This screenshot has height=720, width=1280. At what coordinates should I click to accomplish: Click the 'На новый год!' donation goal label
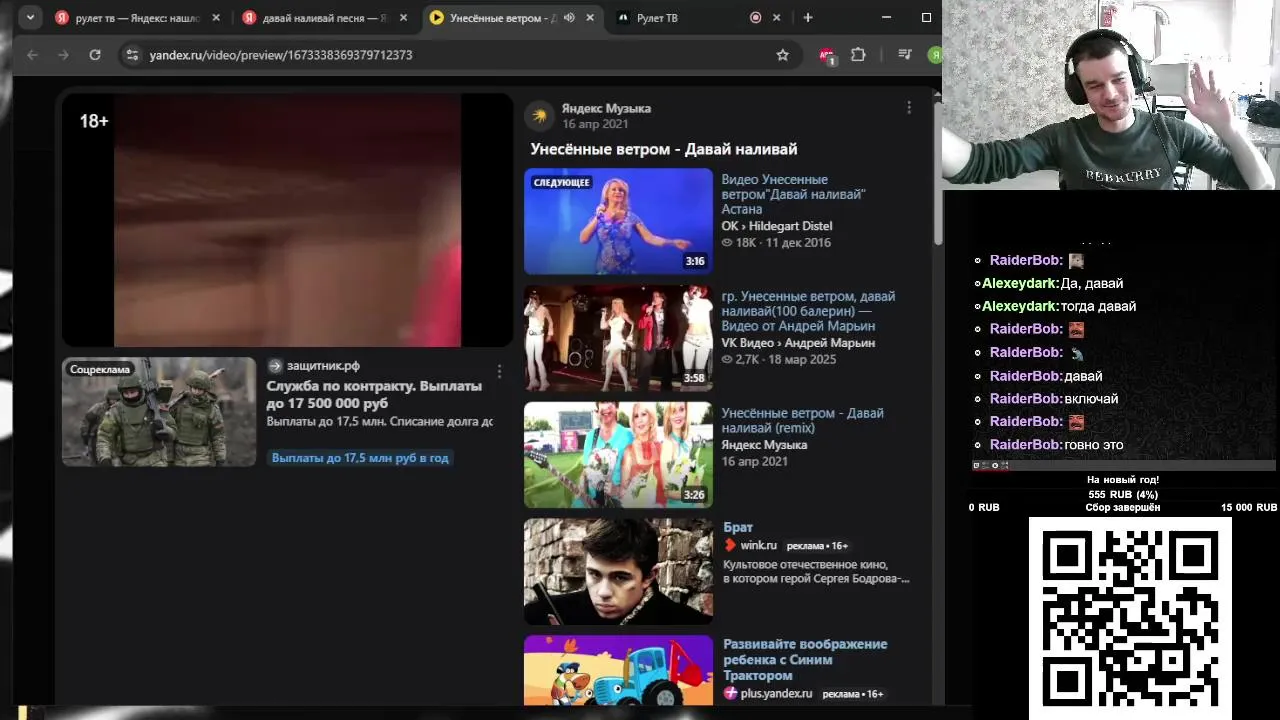tap(1123, 480)
